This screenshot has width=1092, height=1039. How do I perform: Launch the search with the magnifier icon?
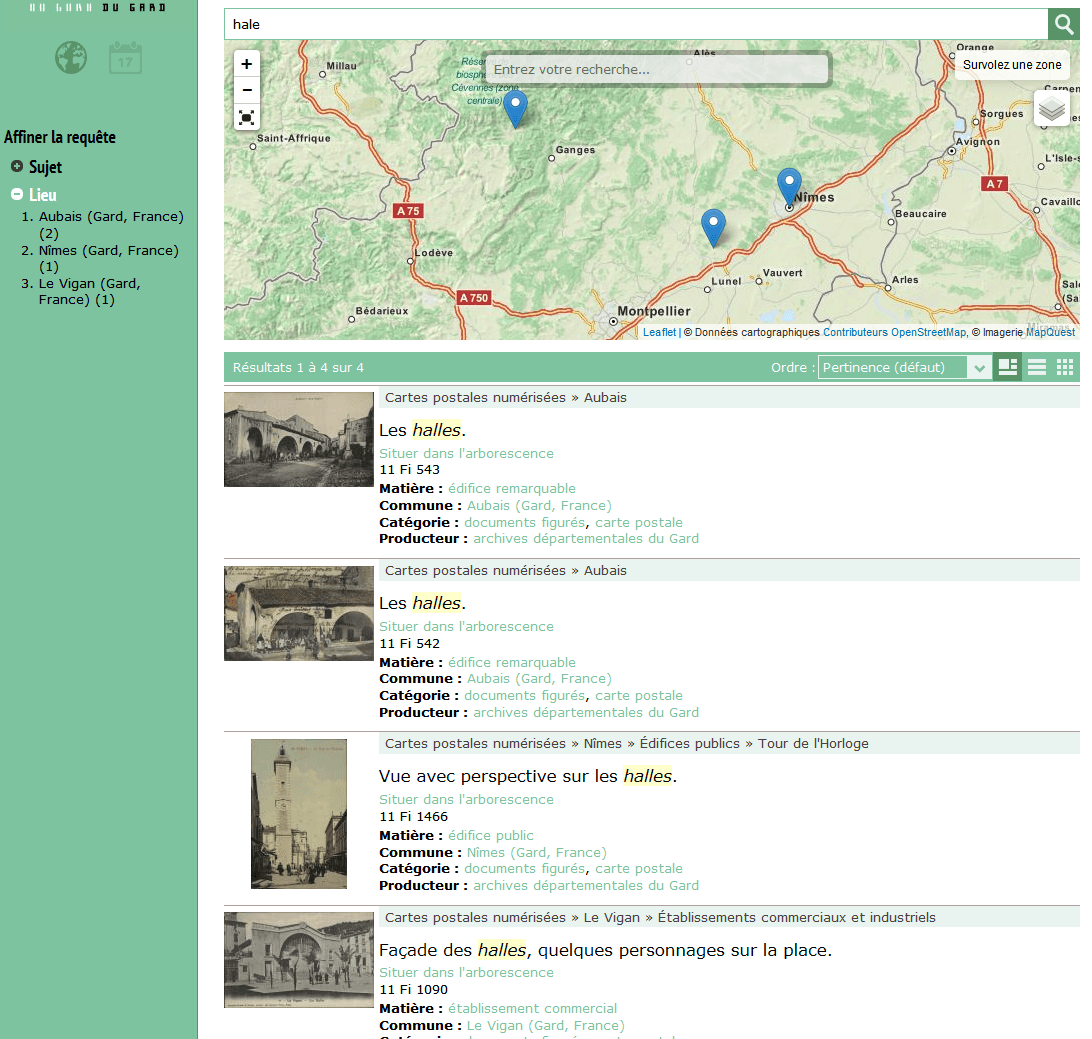[1062, 23]
